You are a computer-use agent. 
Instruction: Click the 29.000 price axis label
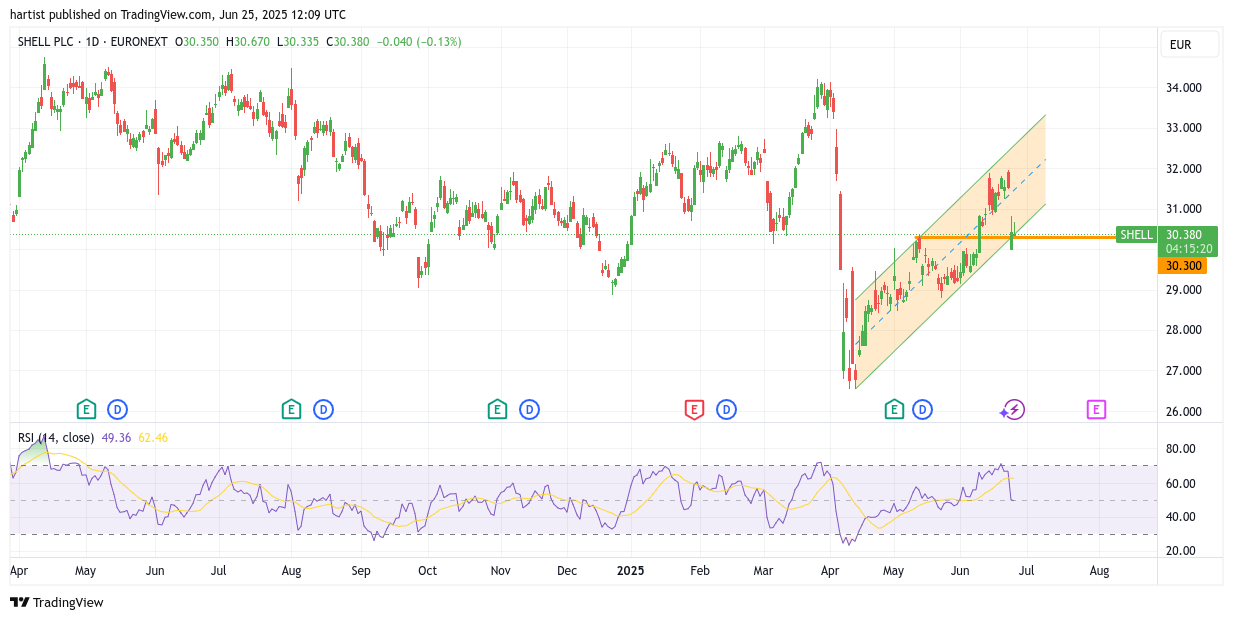click(x=1183, y=290)
